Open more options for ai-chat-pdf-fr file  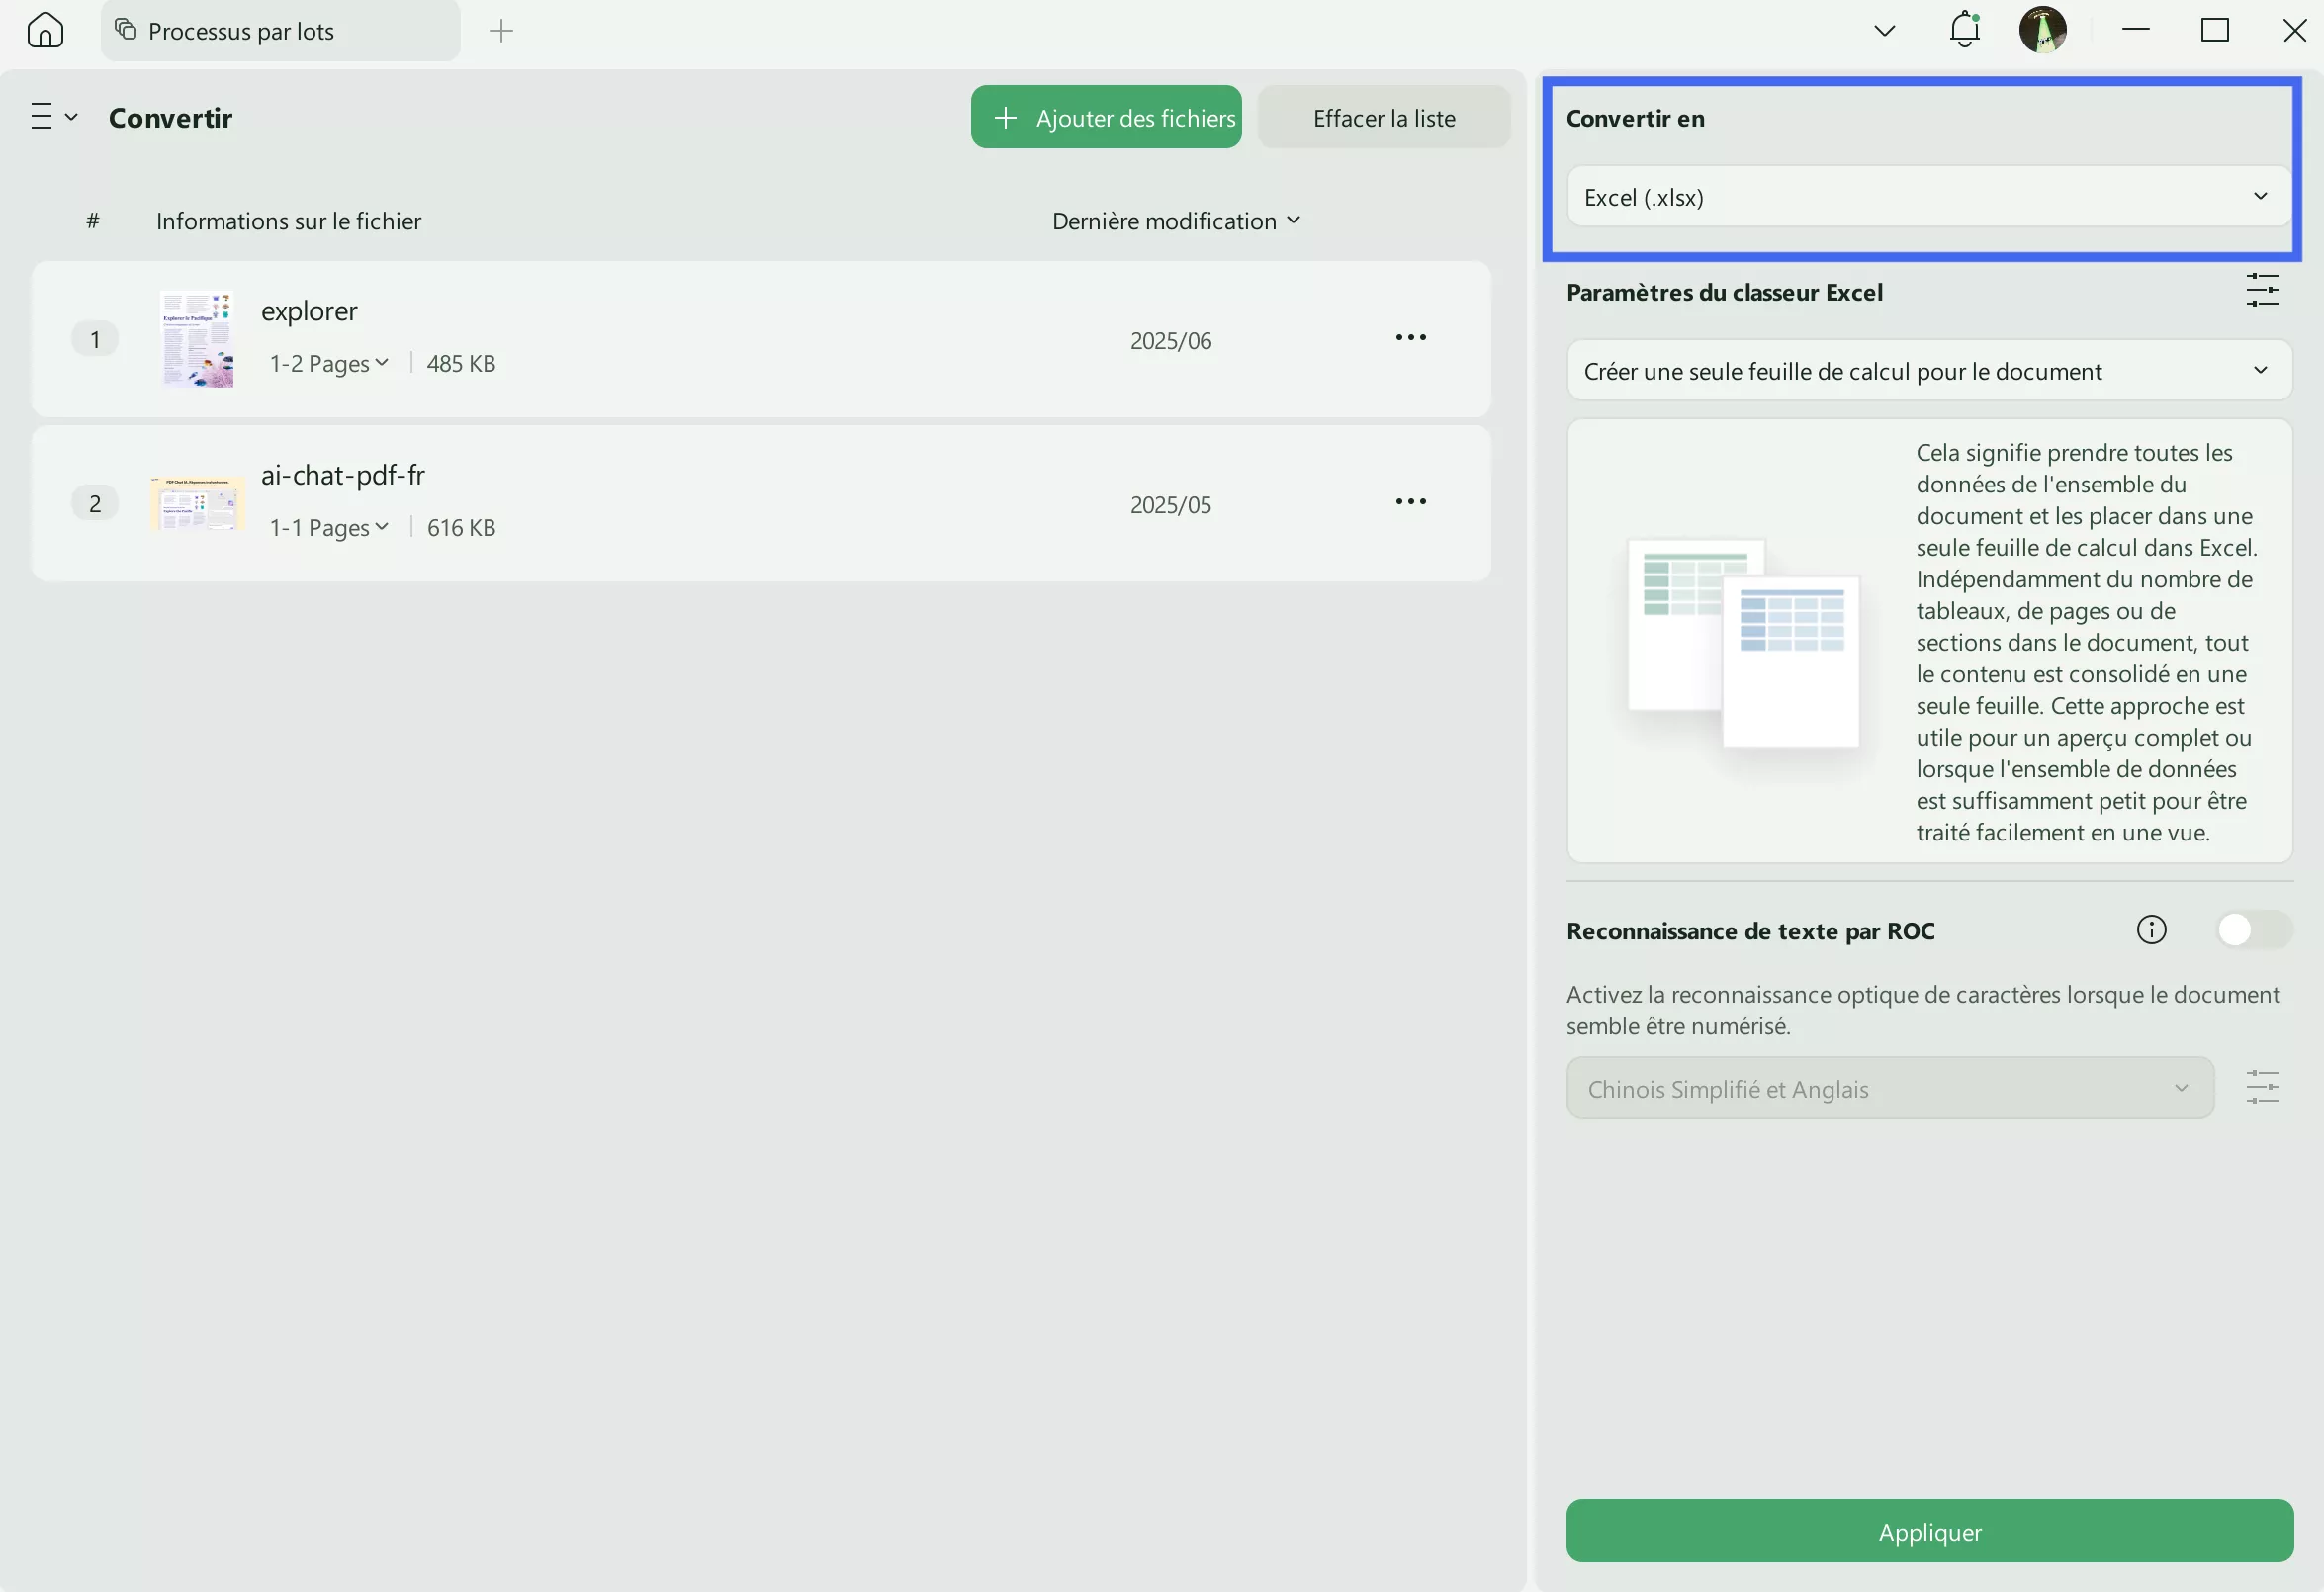[x=1410, y=502]
